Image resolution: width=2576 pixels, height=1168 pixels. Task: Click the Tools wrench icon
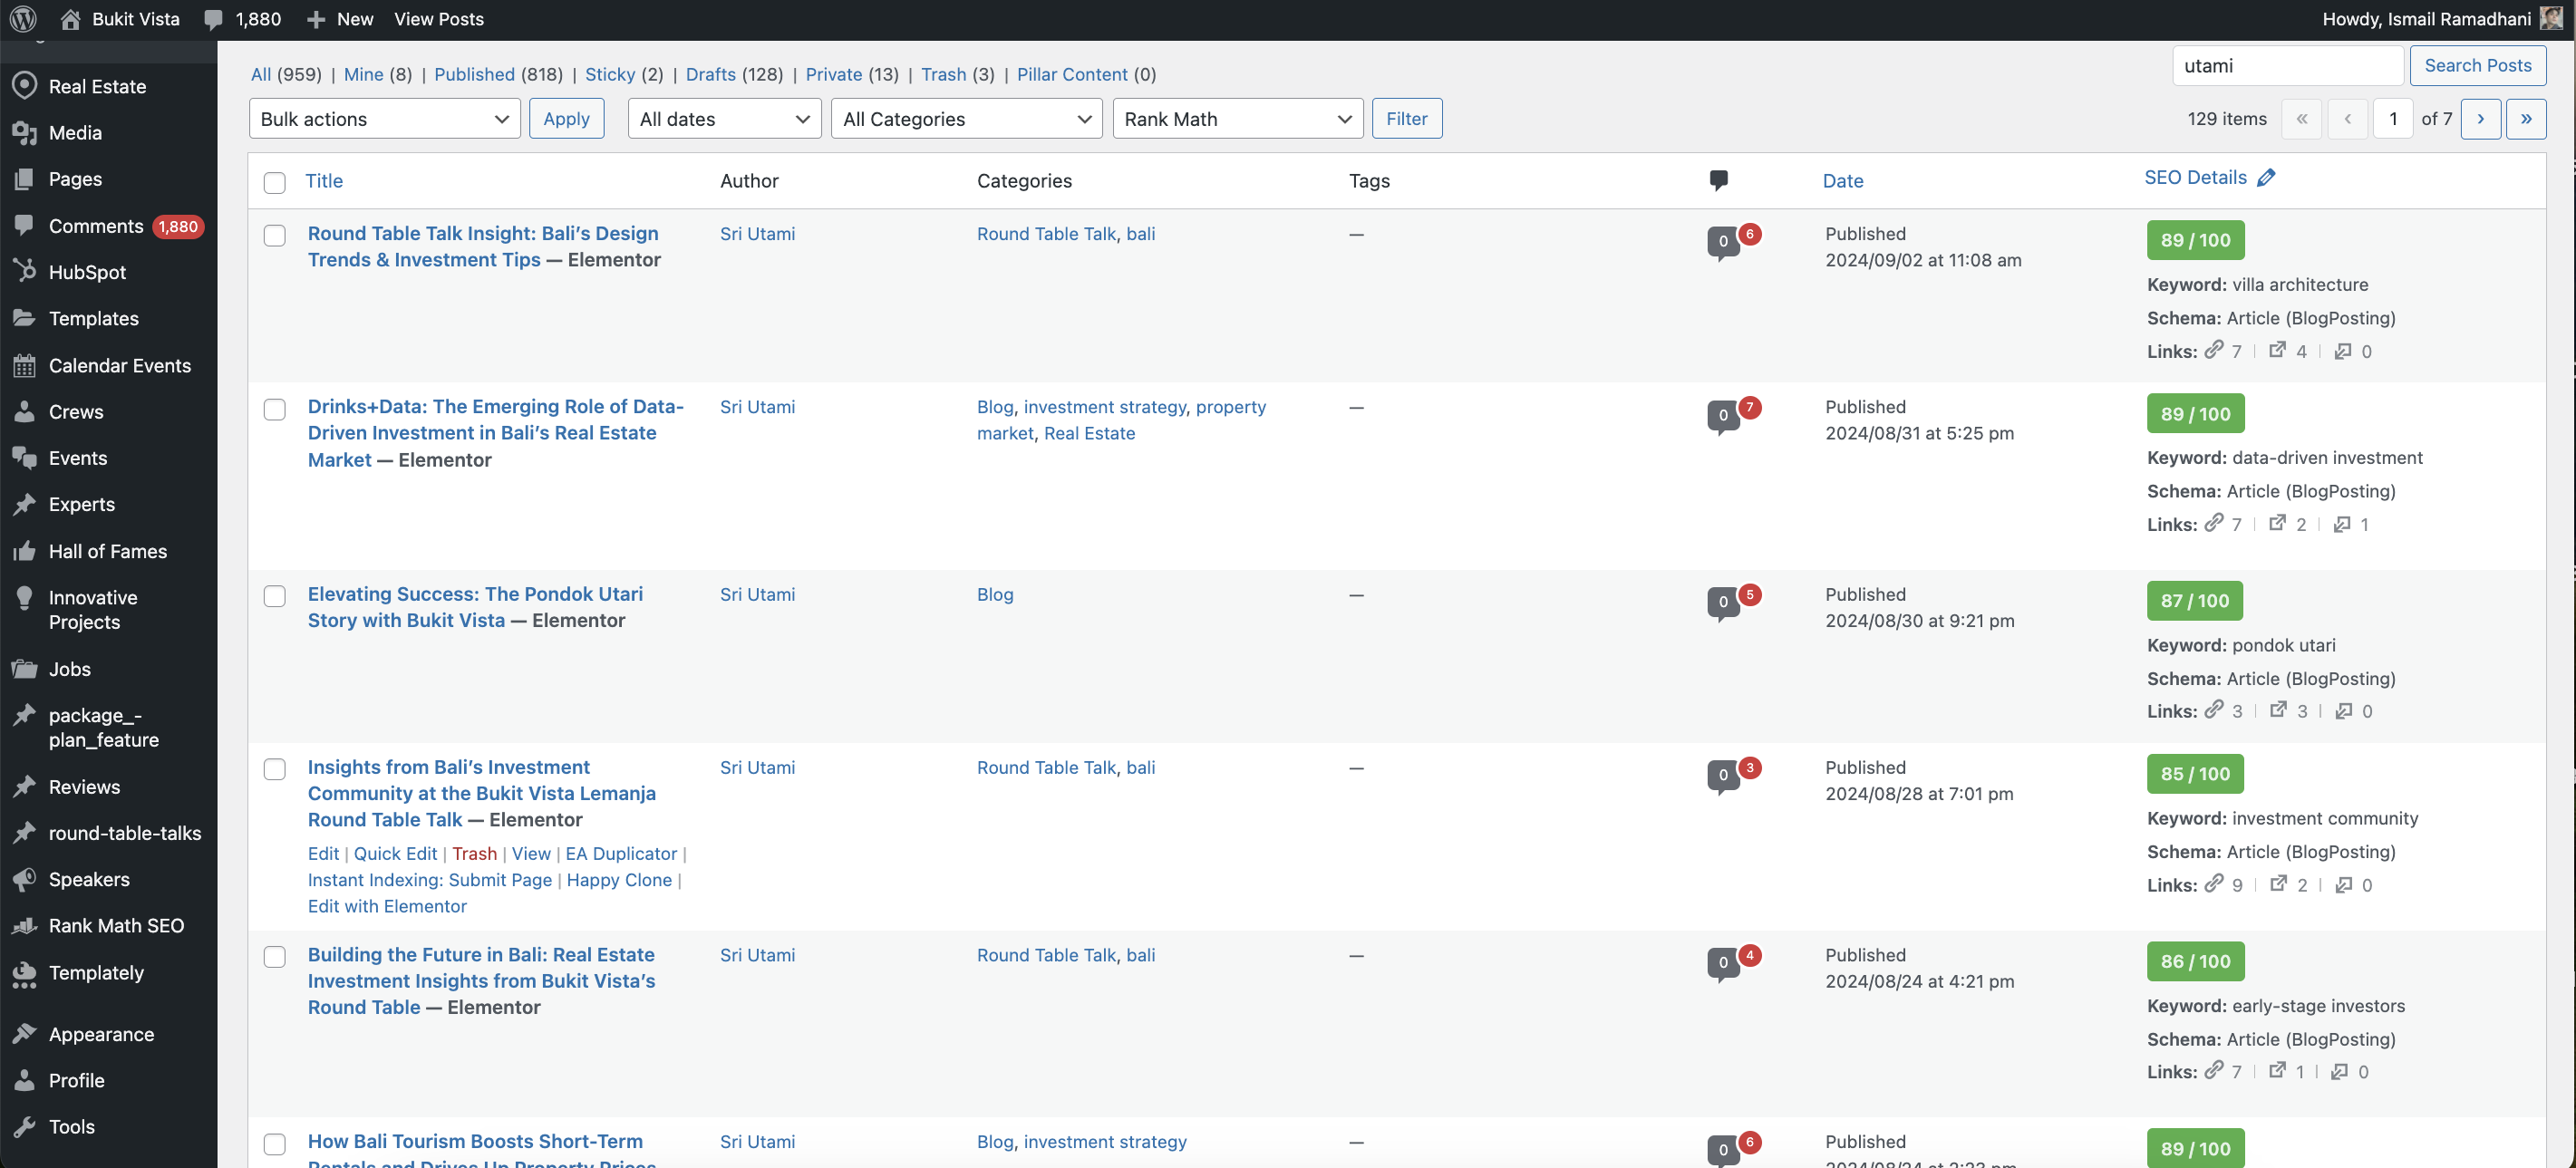coord(25,1127)
